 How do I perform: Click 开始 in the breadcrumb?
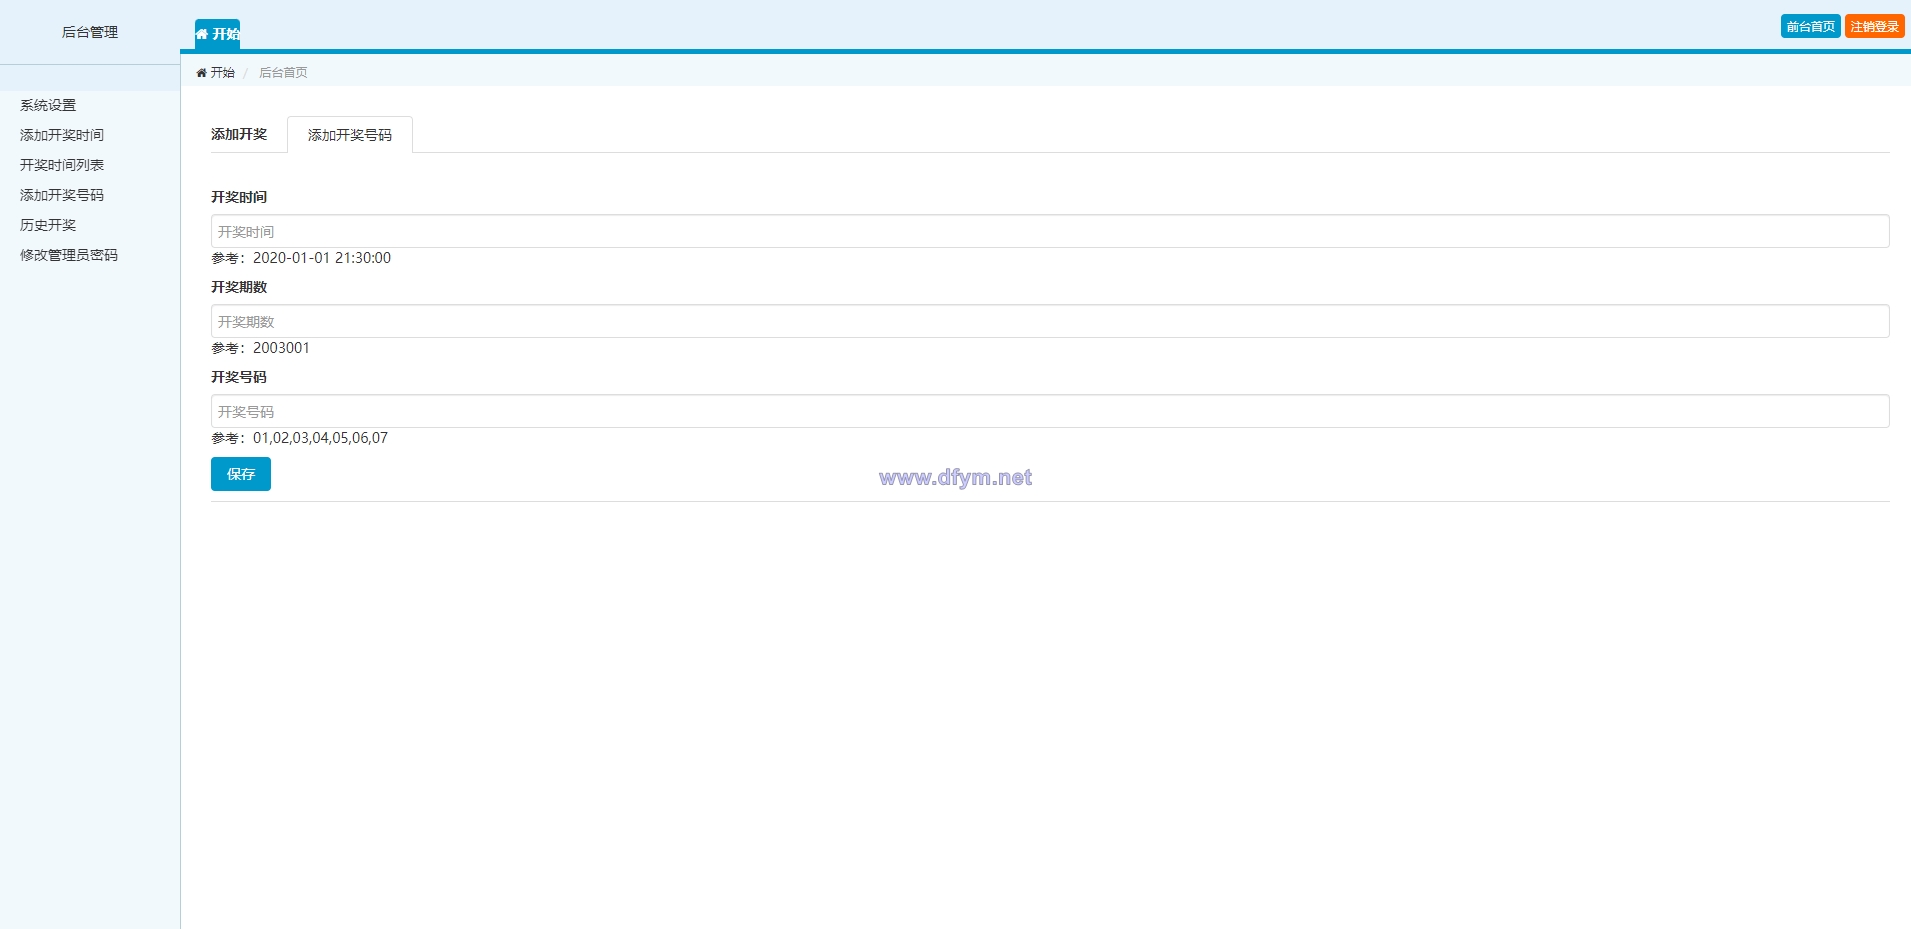[x=222, y=72]
